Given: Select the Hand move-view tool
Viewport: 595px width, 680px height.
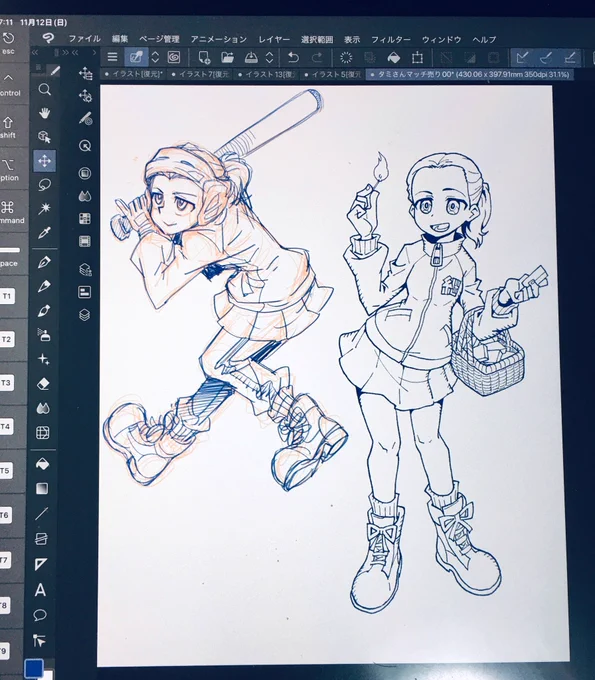Looking at the screenshot, I should pos(44,114).
